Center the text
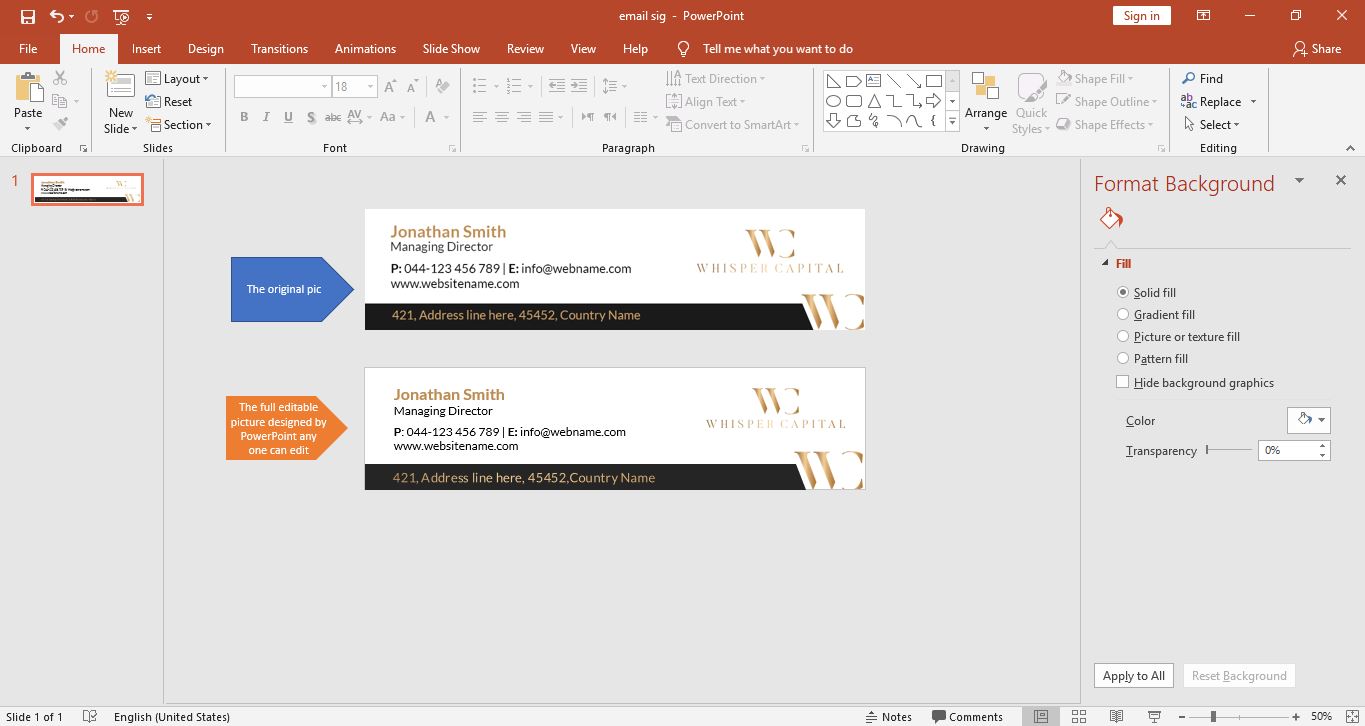The height and width of the screenshot is (726, 1365). [502, 117]
